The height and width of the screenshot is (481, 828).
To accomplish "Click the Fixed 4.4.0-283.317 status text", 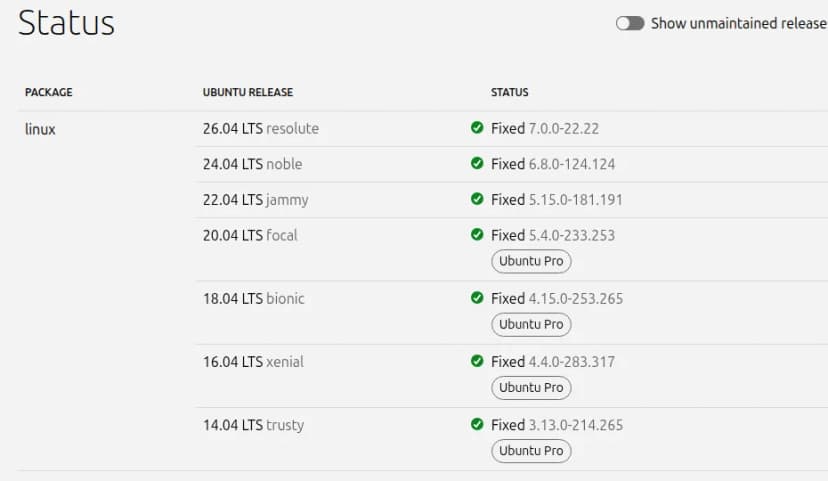I will point(553,362).
